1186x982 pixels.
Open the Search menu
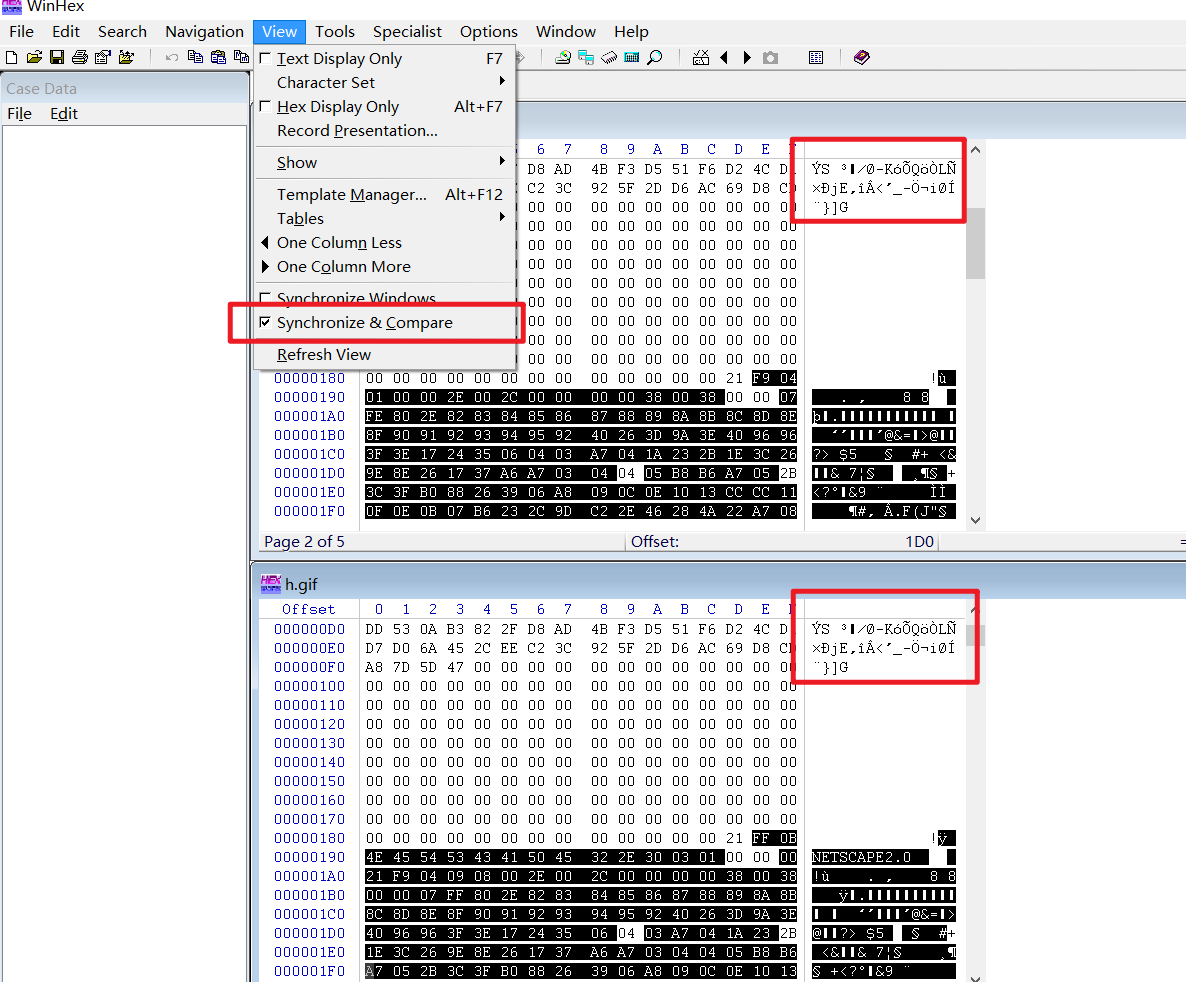pyautogui.click(x=122, y=32)
